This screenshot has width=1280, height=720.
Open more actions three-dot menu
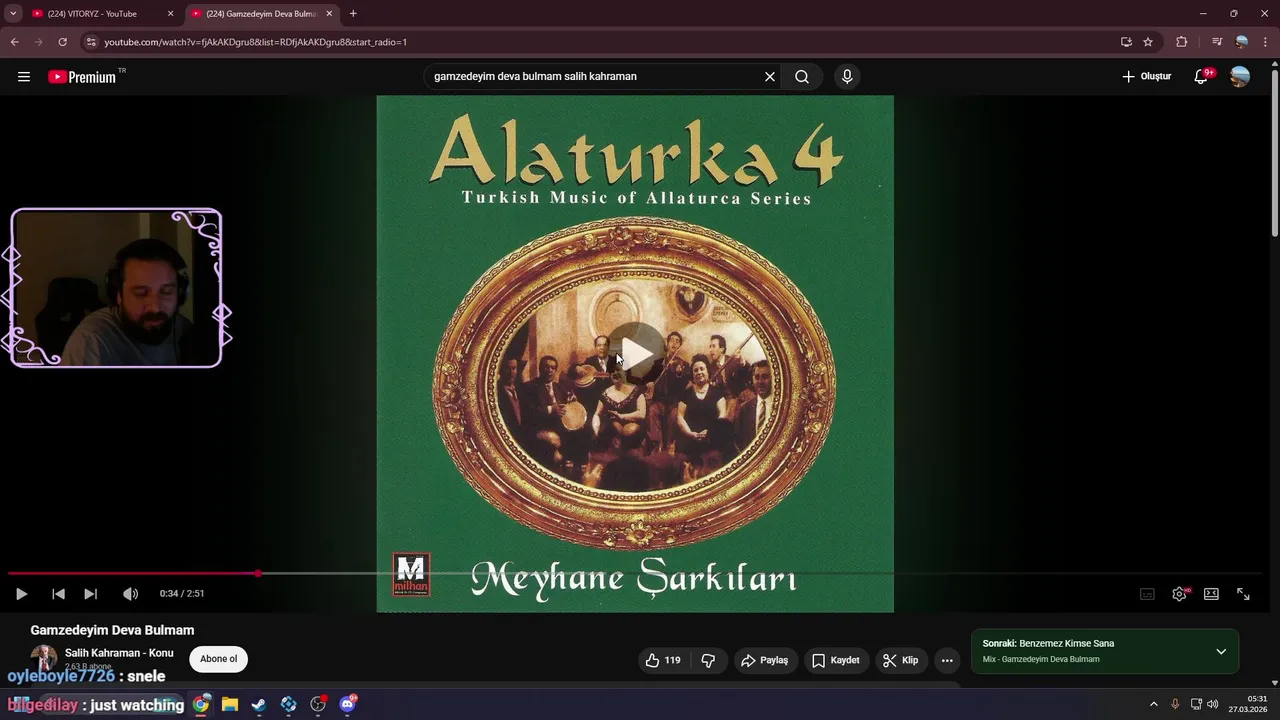[947, 660]
